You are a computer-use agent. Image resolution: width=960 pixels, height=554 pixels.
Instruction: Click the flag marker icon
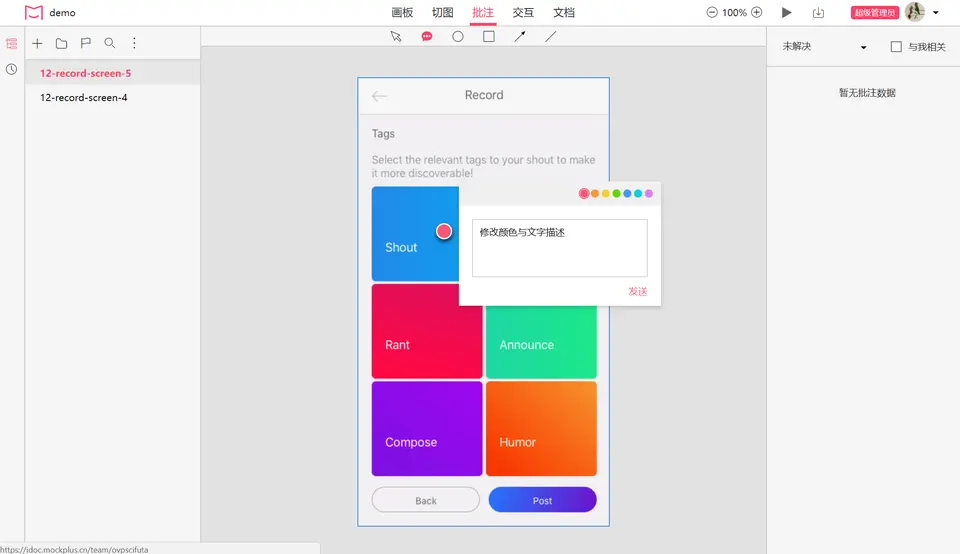pyautogui.click(x=86, y=43)
